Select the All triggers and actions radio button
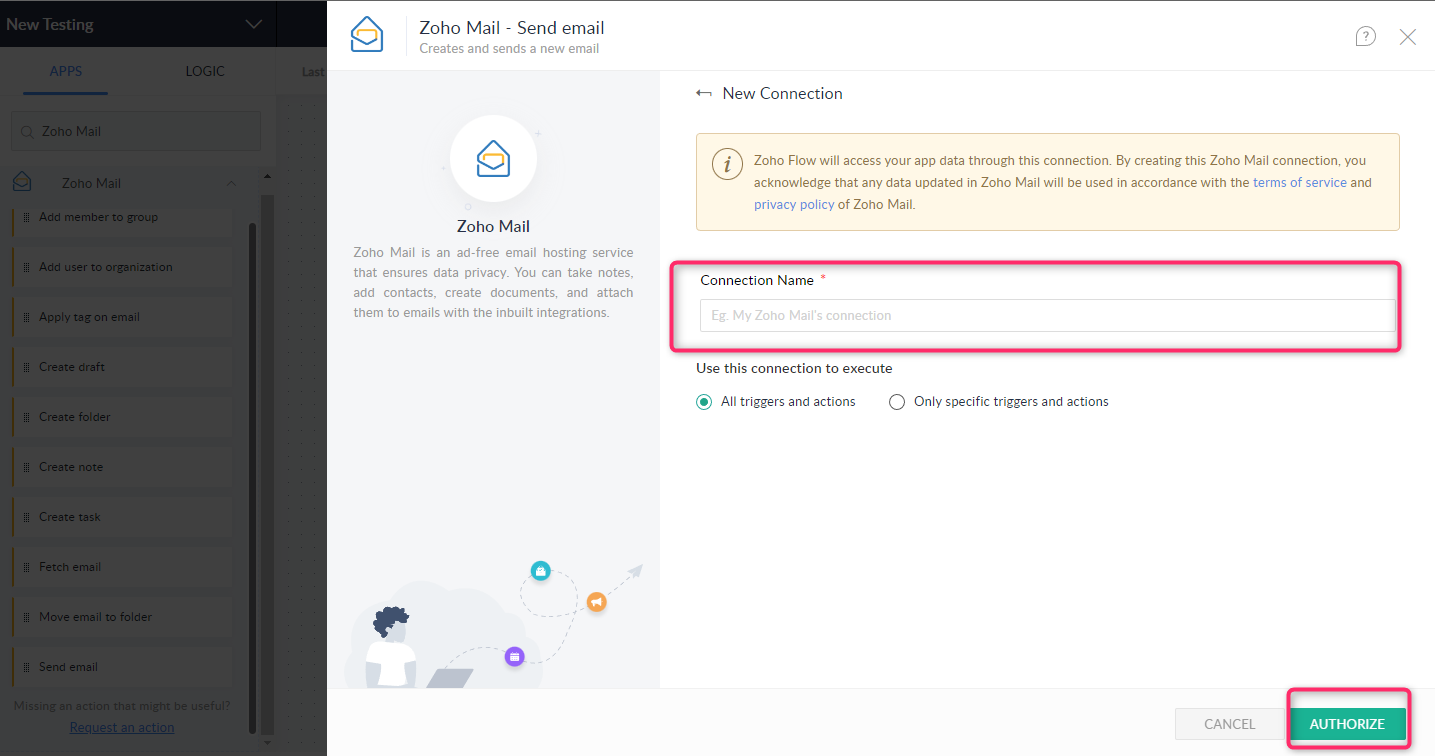The width and height of the screenshot is (1435, 756). (x=703, y=401)
